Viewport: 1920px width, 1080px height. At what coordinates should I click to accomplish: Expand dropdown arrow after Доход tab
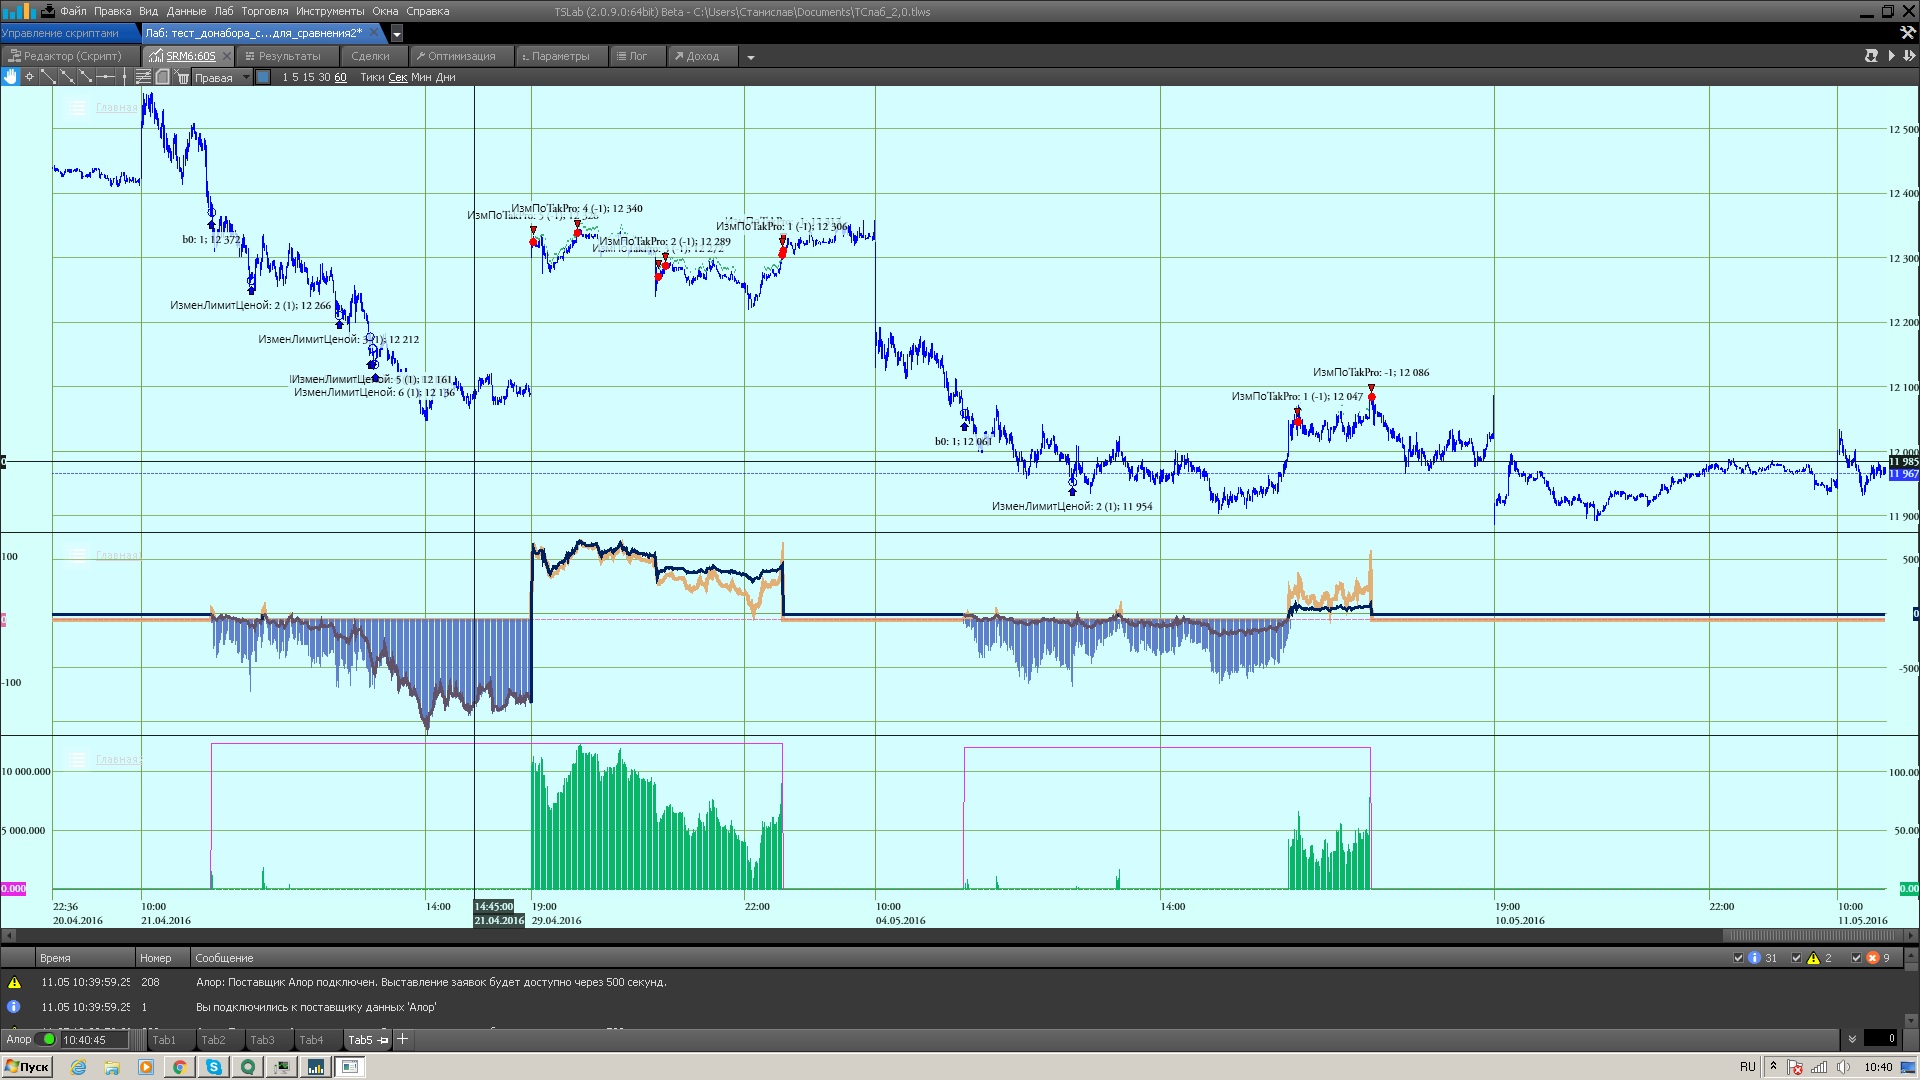(750, 57)
